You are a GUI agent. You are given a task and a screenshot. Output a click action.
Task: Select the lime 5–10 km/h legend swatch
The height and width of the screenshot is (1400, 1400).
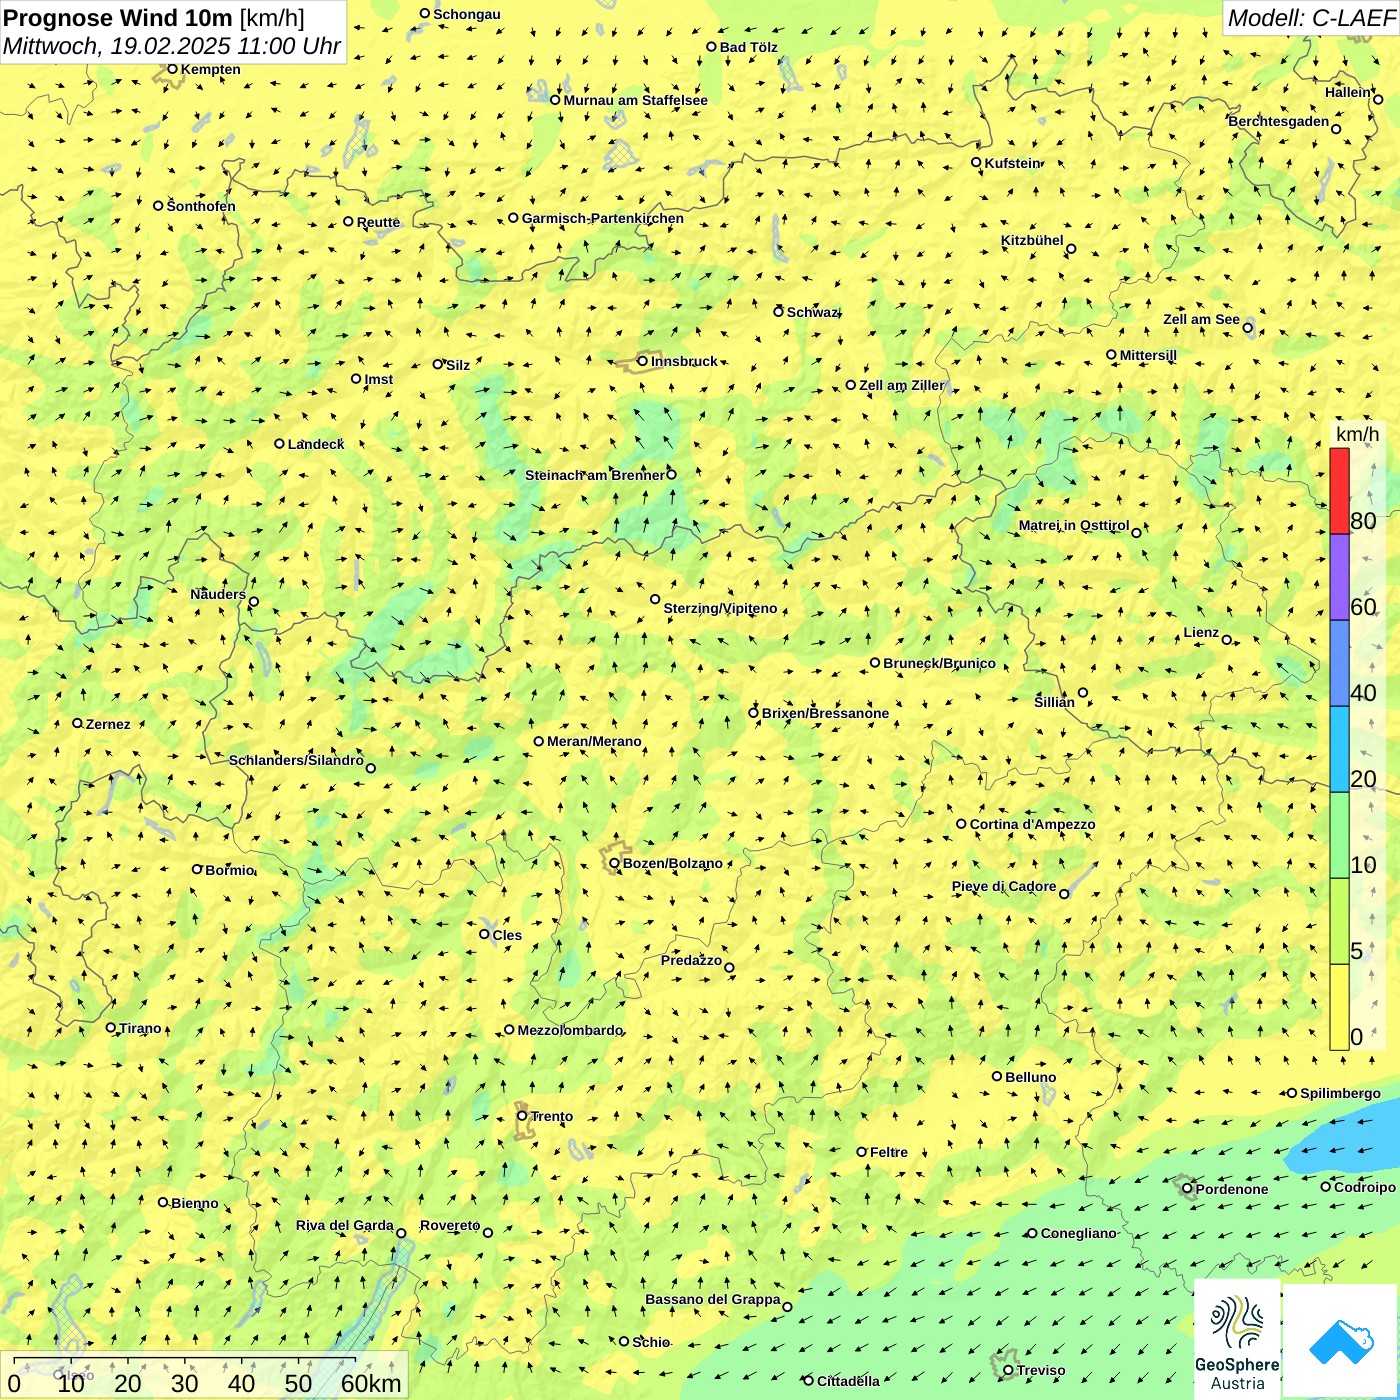coord(1339,922)
